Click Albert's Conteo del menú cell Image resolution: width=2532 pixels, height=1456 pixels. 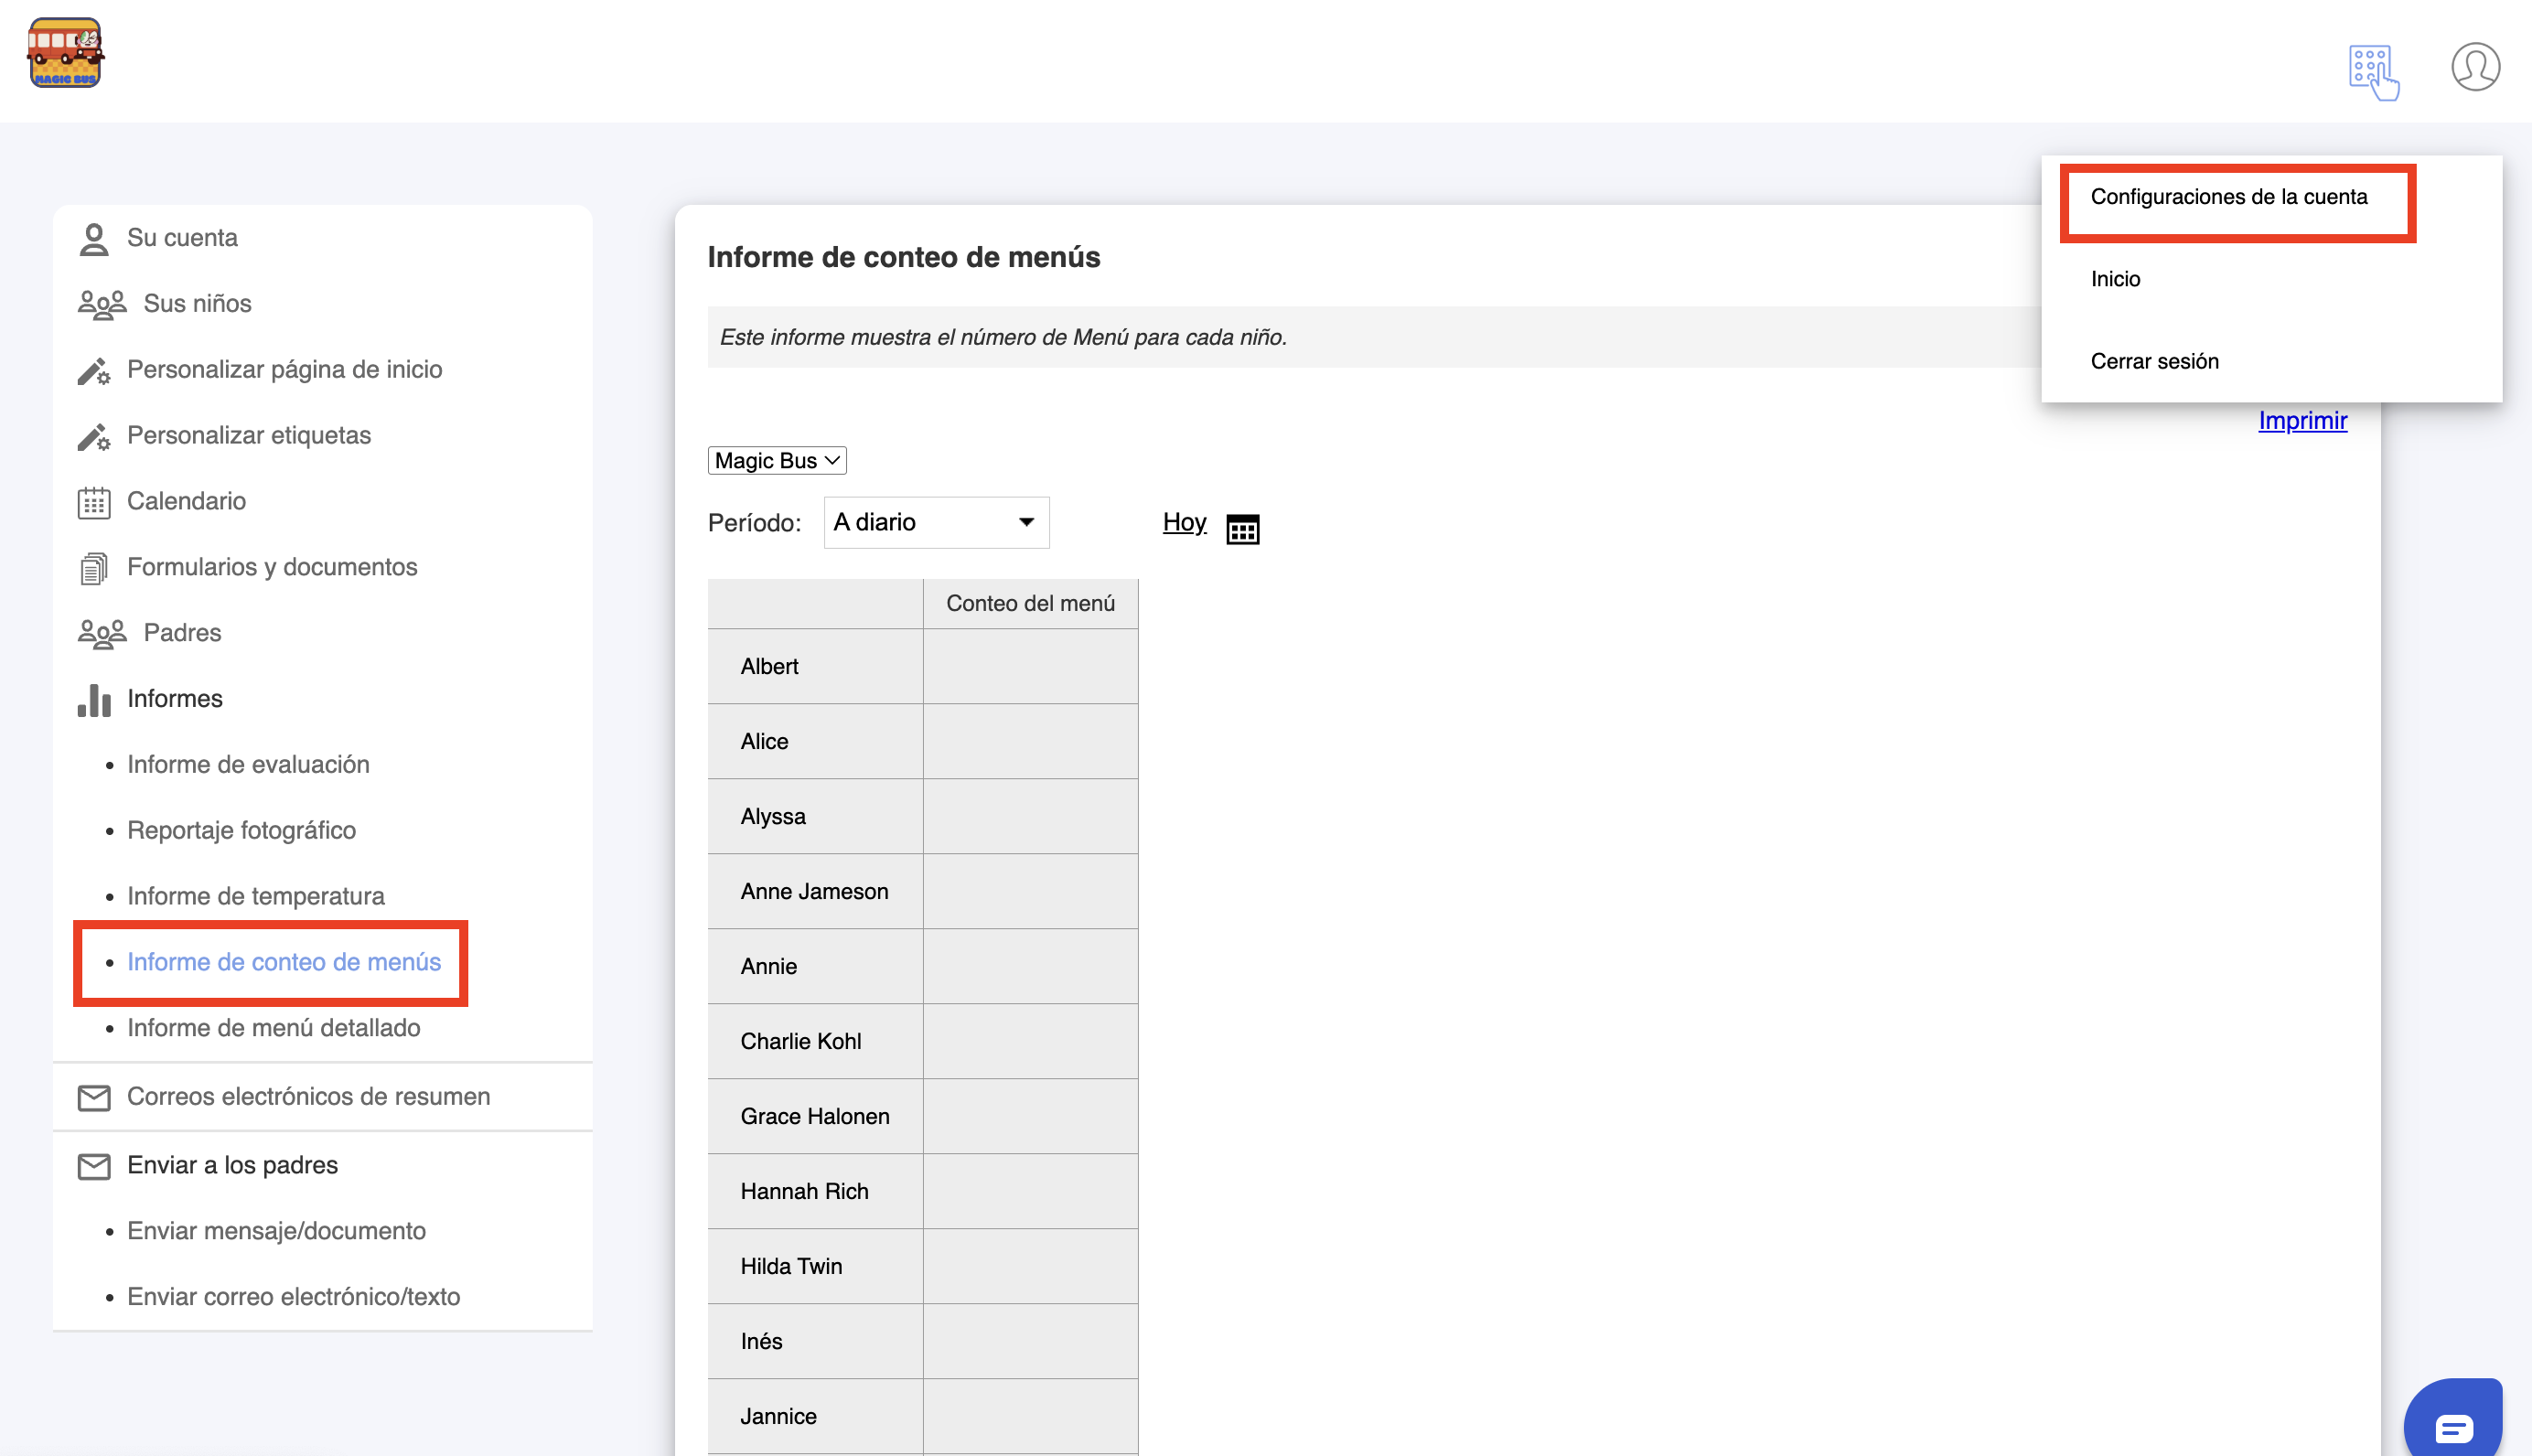[1030, 666]
